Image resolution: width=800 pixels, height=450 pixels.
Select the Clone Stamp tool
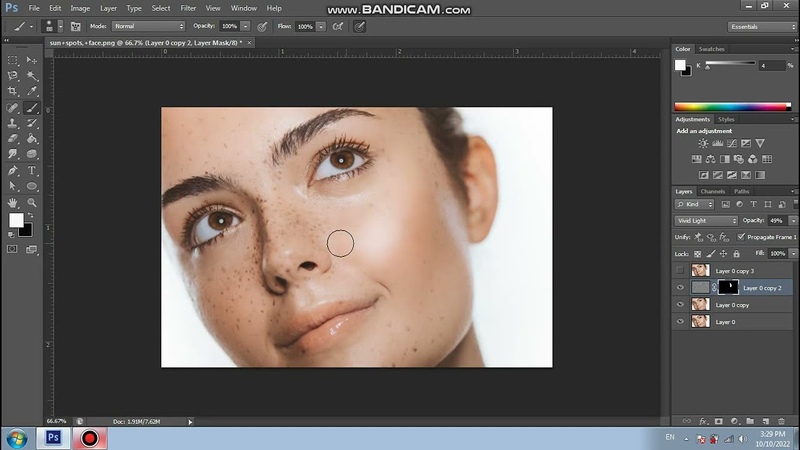(13, 123)
